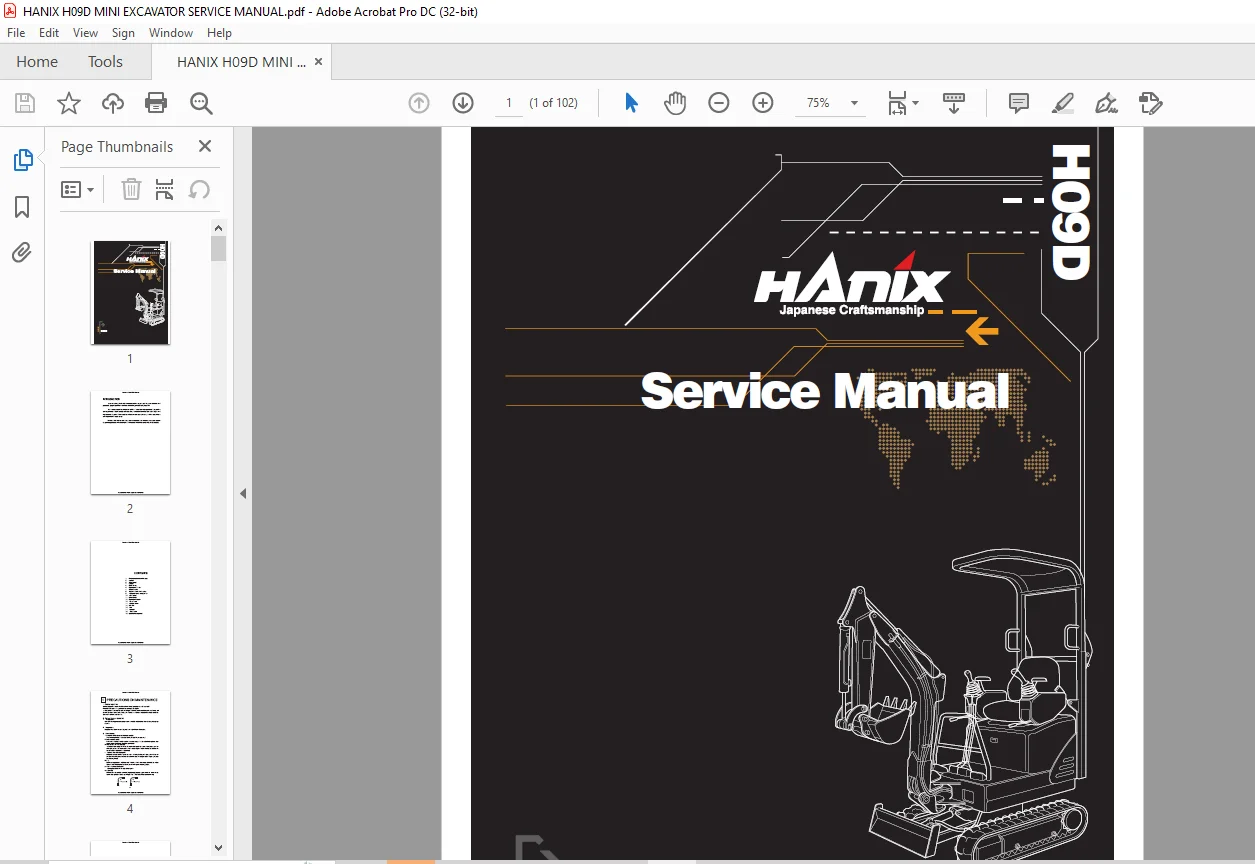
Task: Open the Find text magnifier tool
Action: [x=201, y=103]
